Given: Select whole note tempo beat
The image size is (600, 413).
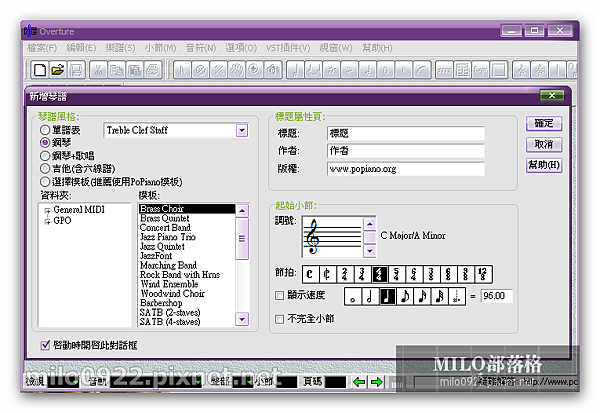Looking at the screenshot, I should [353, 296].
